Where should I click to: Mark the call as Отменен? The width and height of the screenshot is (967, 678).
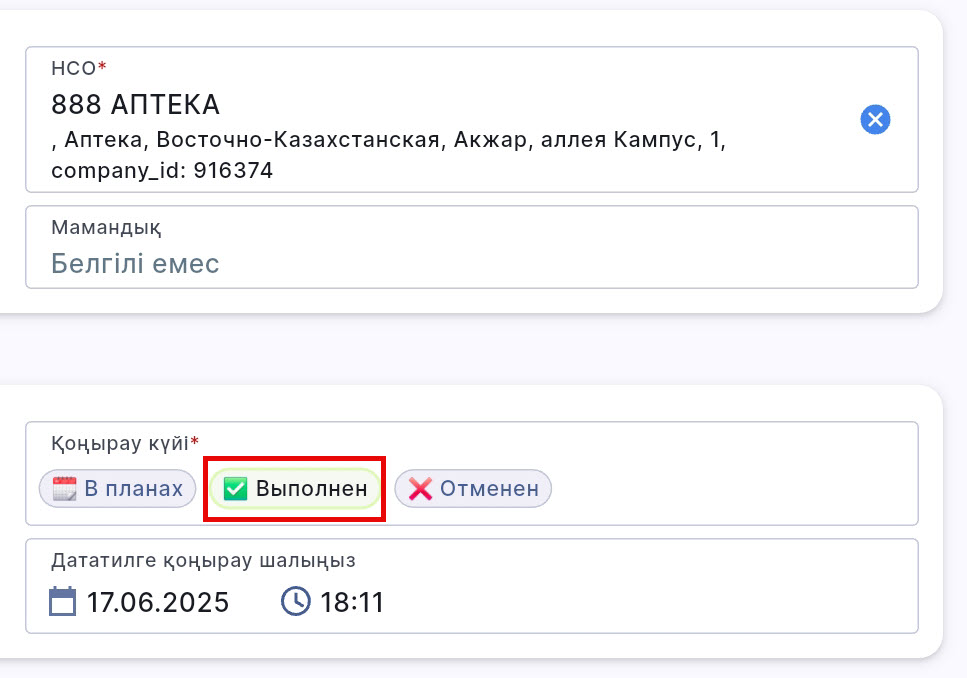click(x=473, y=489)
